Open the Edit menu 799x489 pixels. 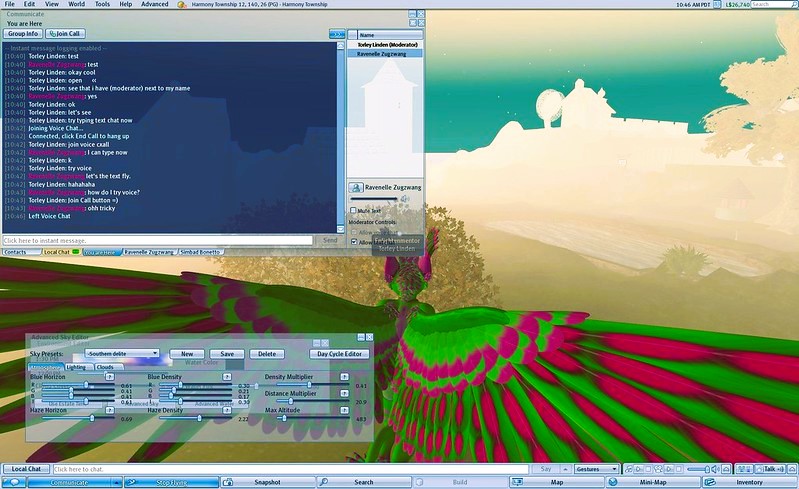pyautogui.click(x=30, y=4)
